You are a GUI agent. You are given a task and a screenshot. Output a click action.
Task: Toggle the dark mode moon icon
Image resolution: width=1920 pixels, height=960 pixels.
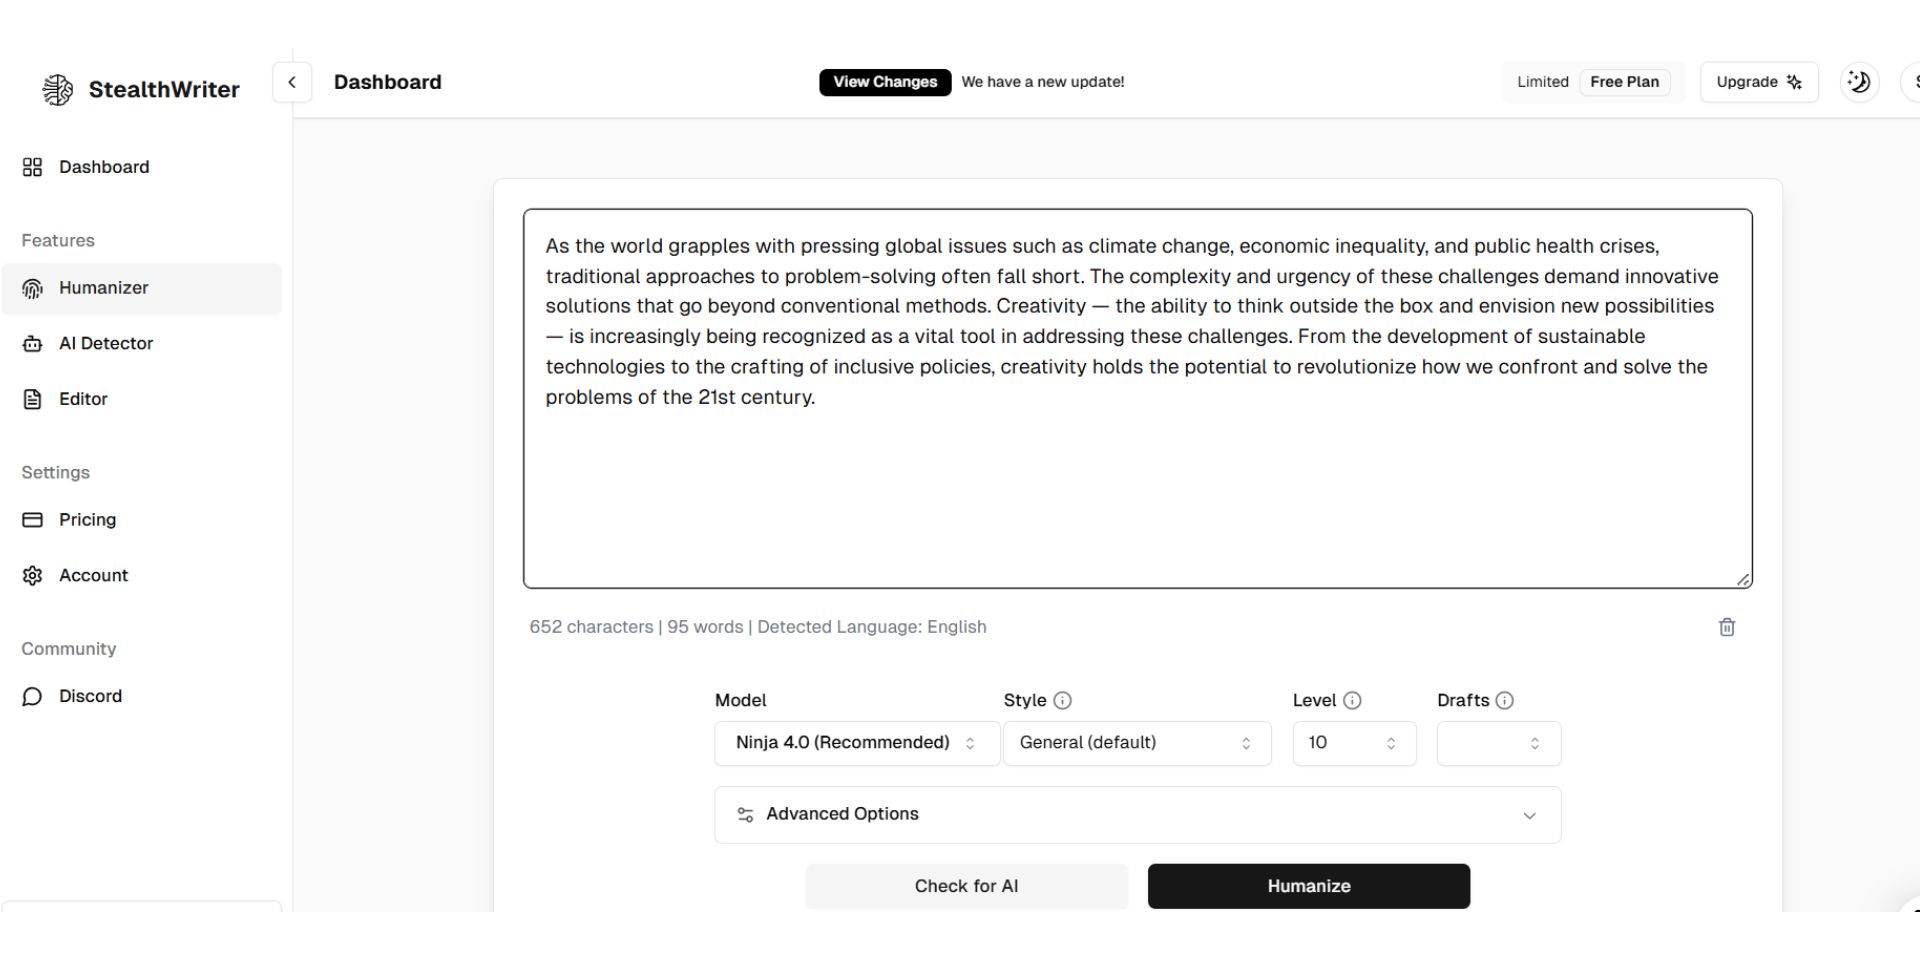pos(1859,82)
